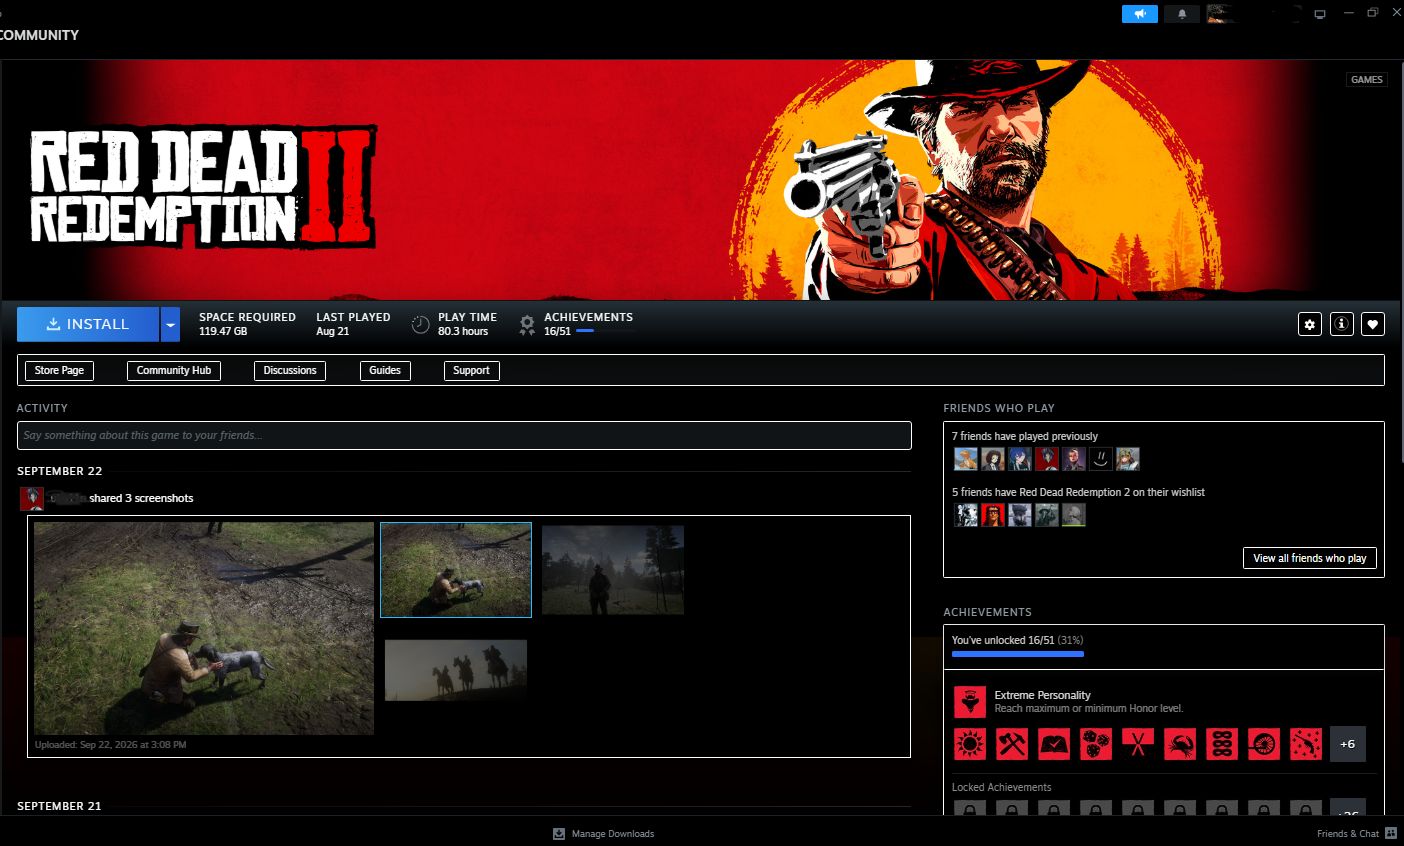Click the avatar beside 'shared 3 screenshots'

(x=32, y=498)
